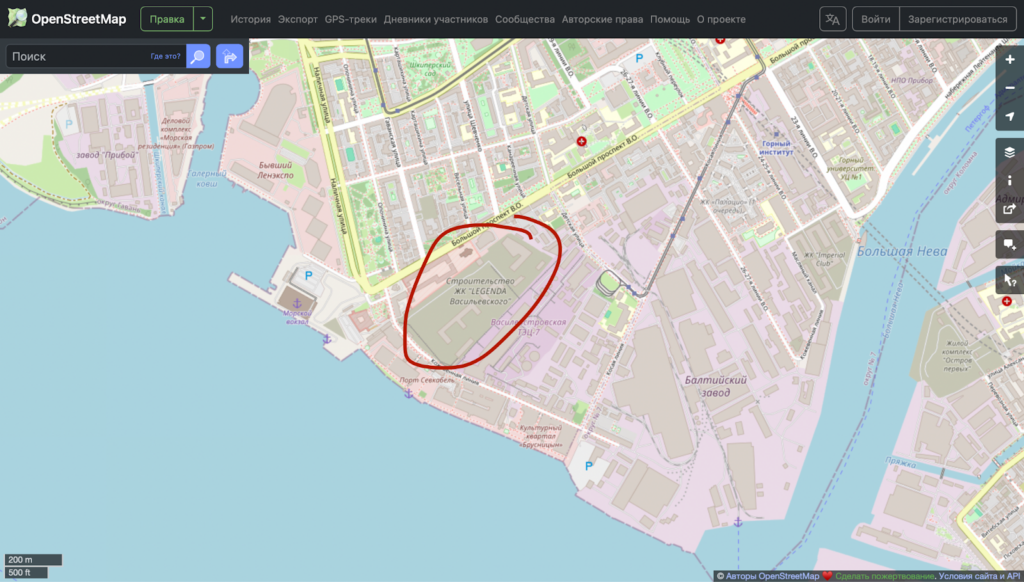Click the OpenStreetMap logo icon
The height and width of the screenshot is (582, 1024).
point(17,19)
